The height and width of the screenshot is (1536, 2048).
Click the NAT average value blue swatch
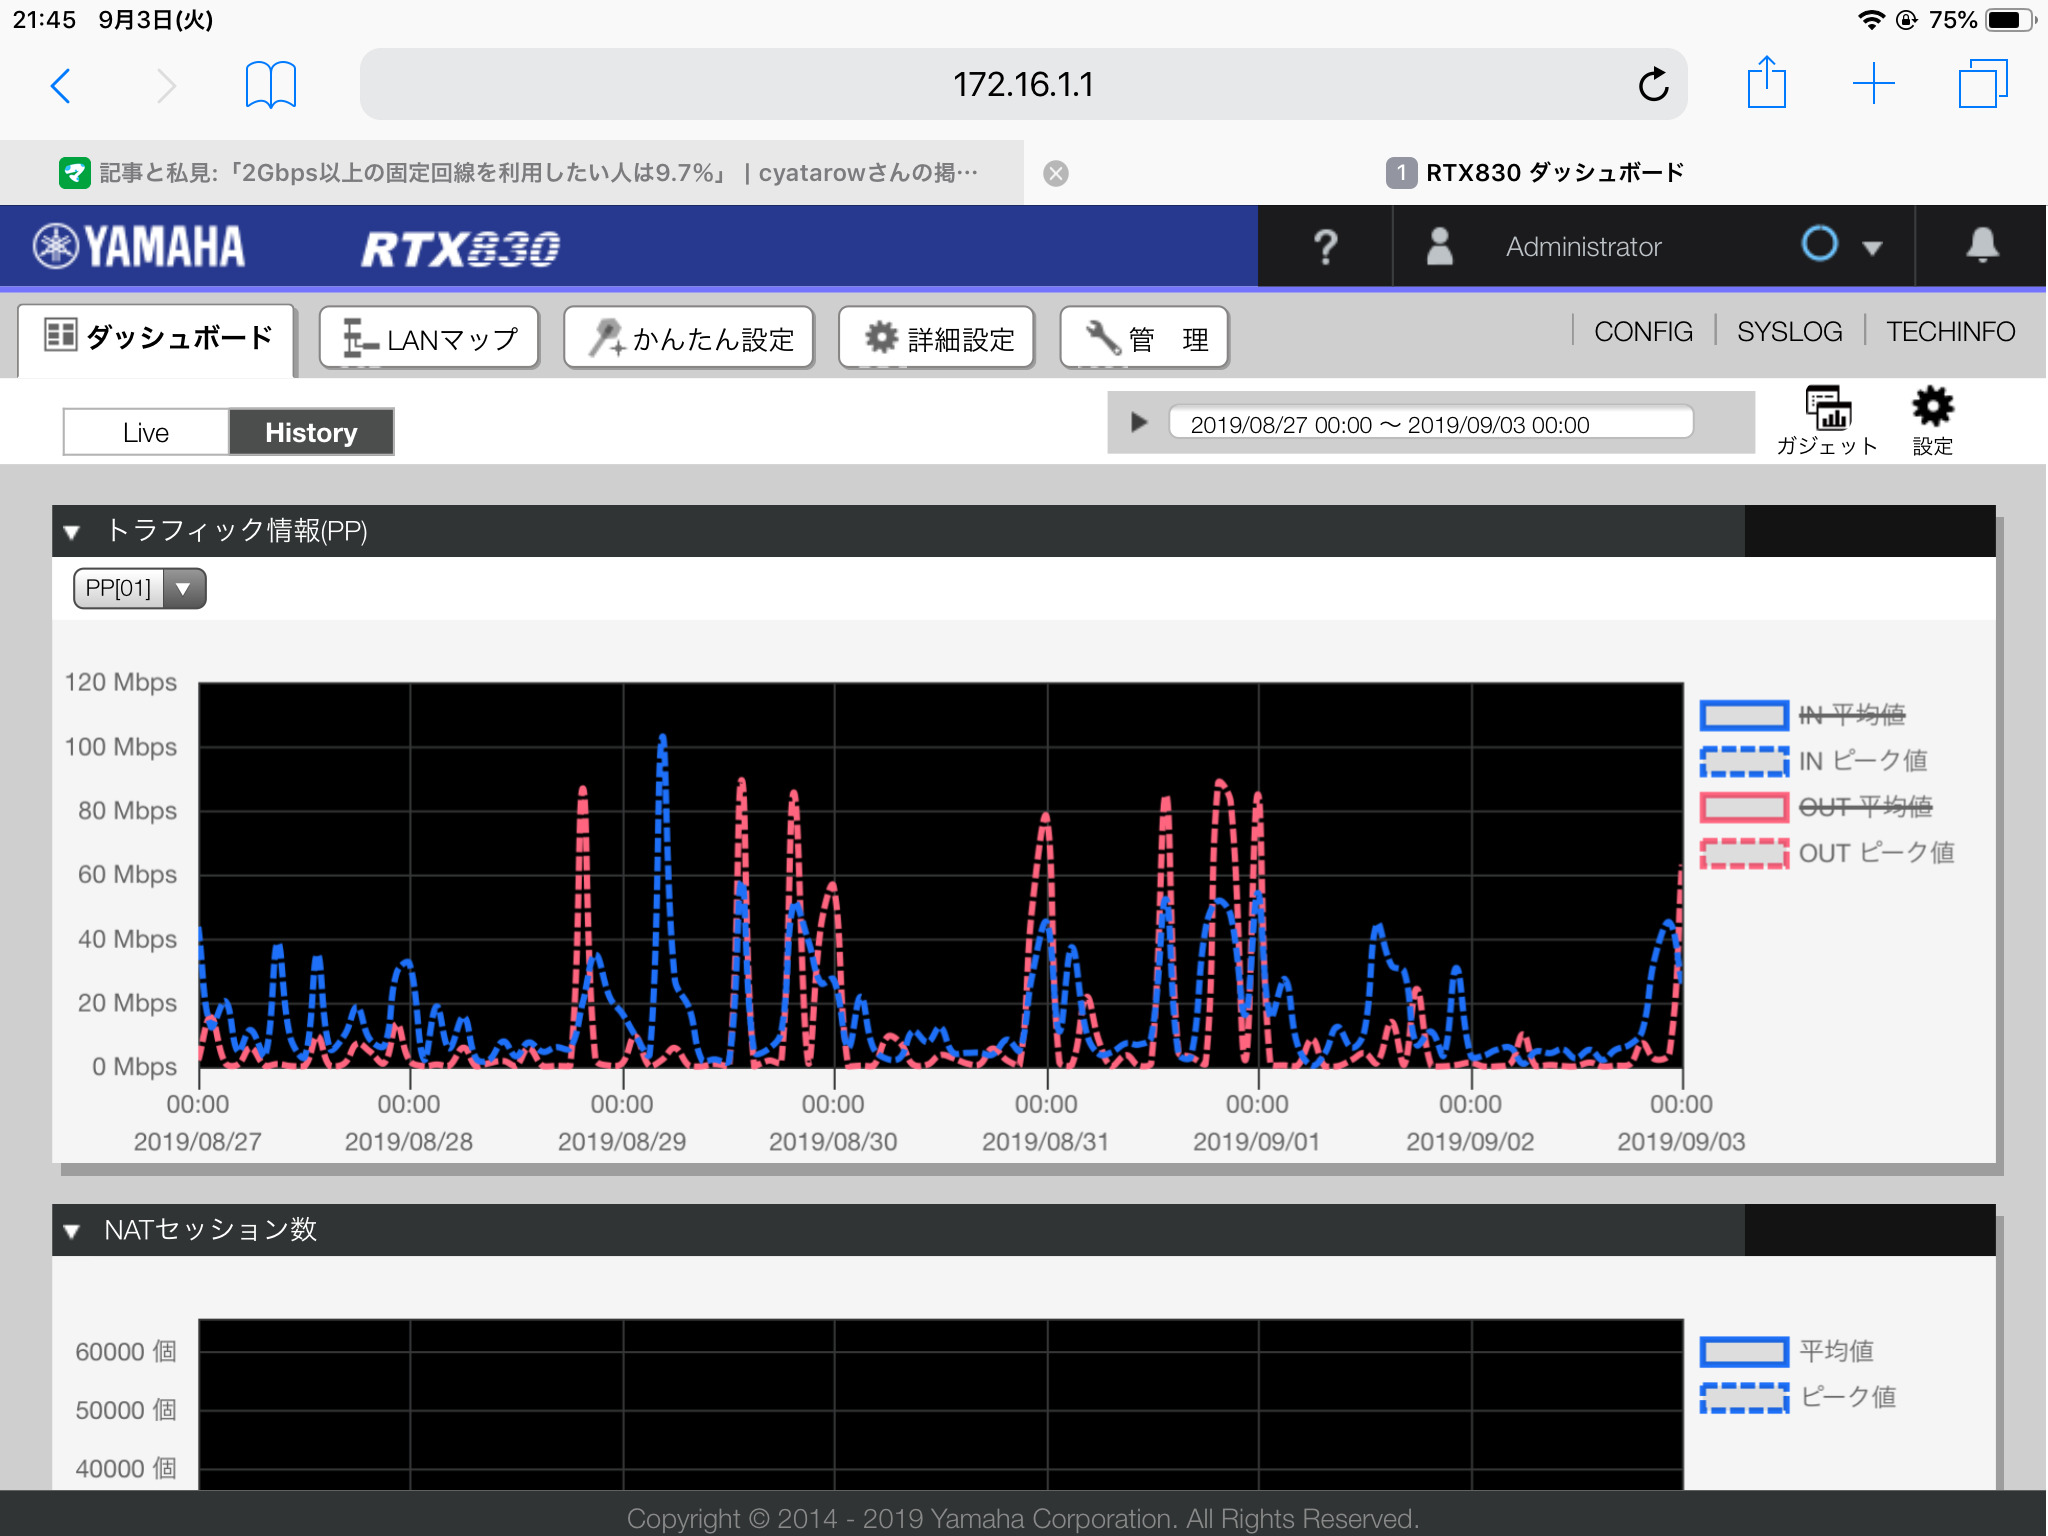coord(1744,1352)
